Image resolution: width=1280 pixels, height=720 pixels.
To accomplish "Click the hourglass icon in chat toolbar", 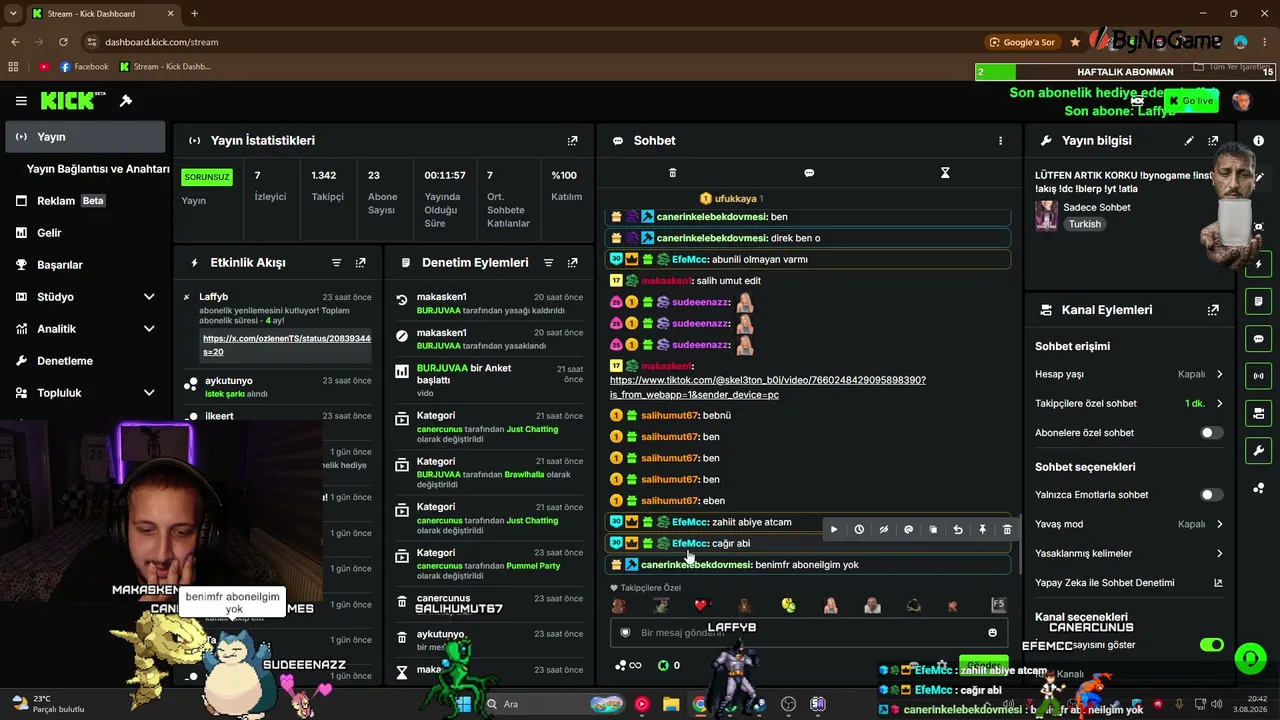I will tap(945, 173).
